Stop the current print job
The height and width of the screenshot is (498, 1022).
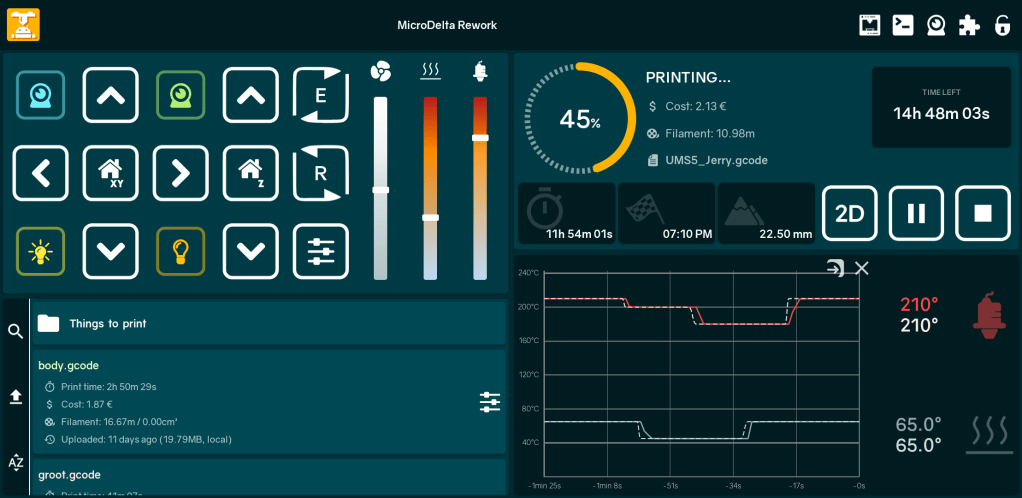click(982, 213)
